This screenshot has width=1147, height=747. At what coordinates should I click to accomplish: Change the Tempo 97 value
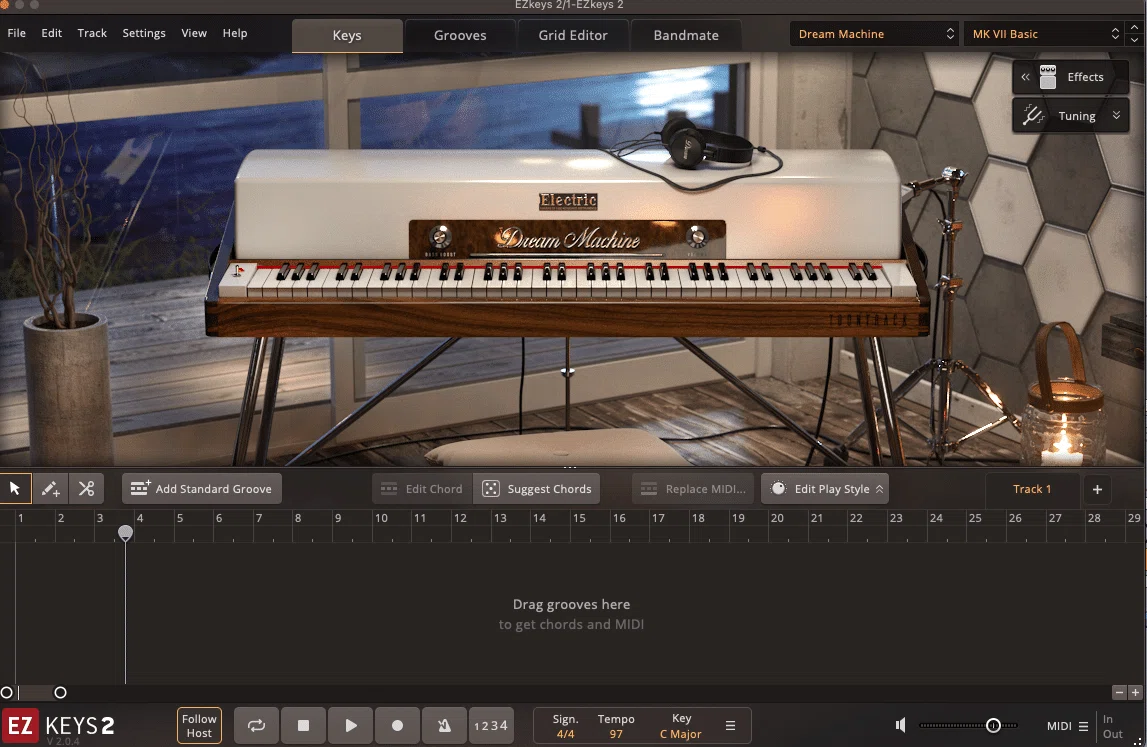pyautogui.click(x=616, y=734)
